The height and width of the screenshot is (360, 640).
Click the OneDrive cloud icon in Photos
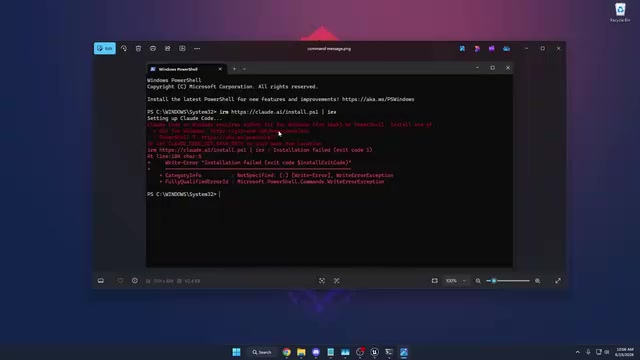click(506, 49)
